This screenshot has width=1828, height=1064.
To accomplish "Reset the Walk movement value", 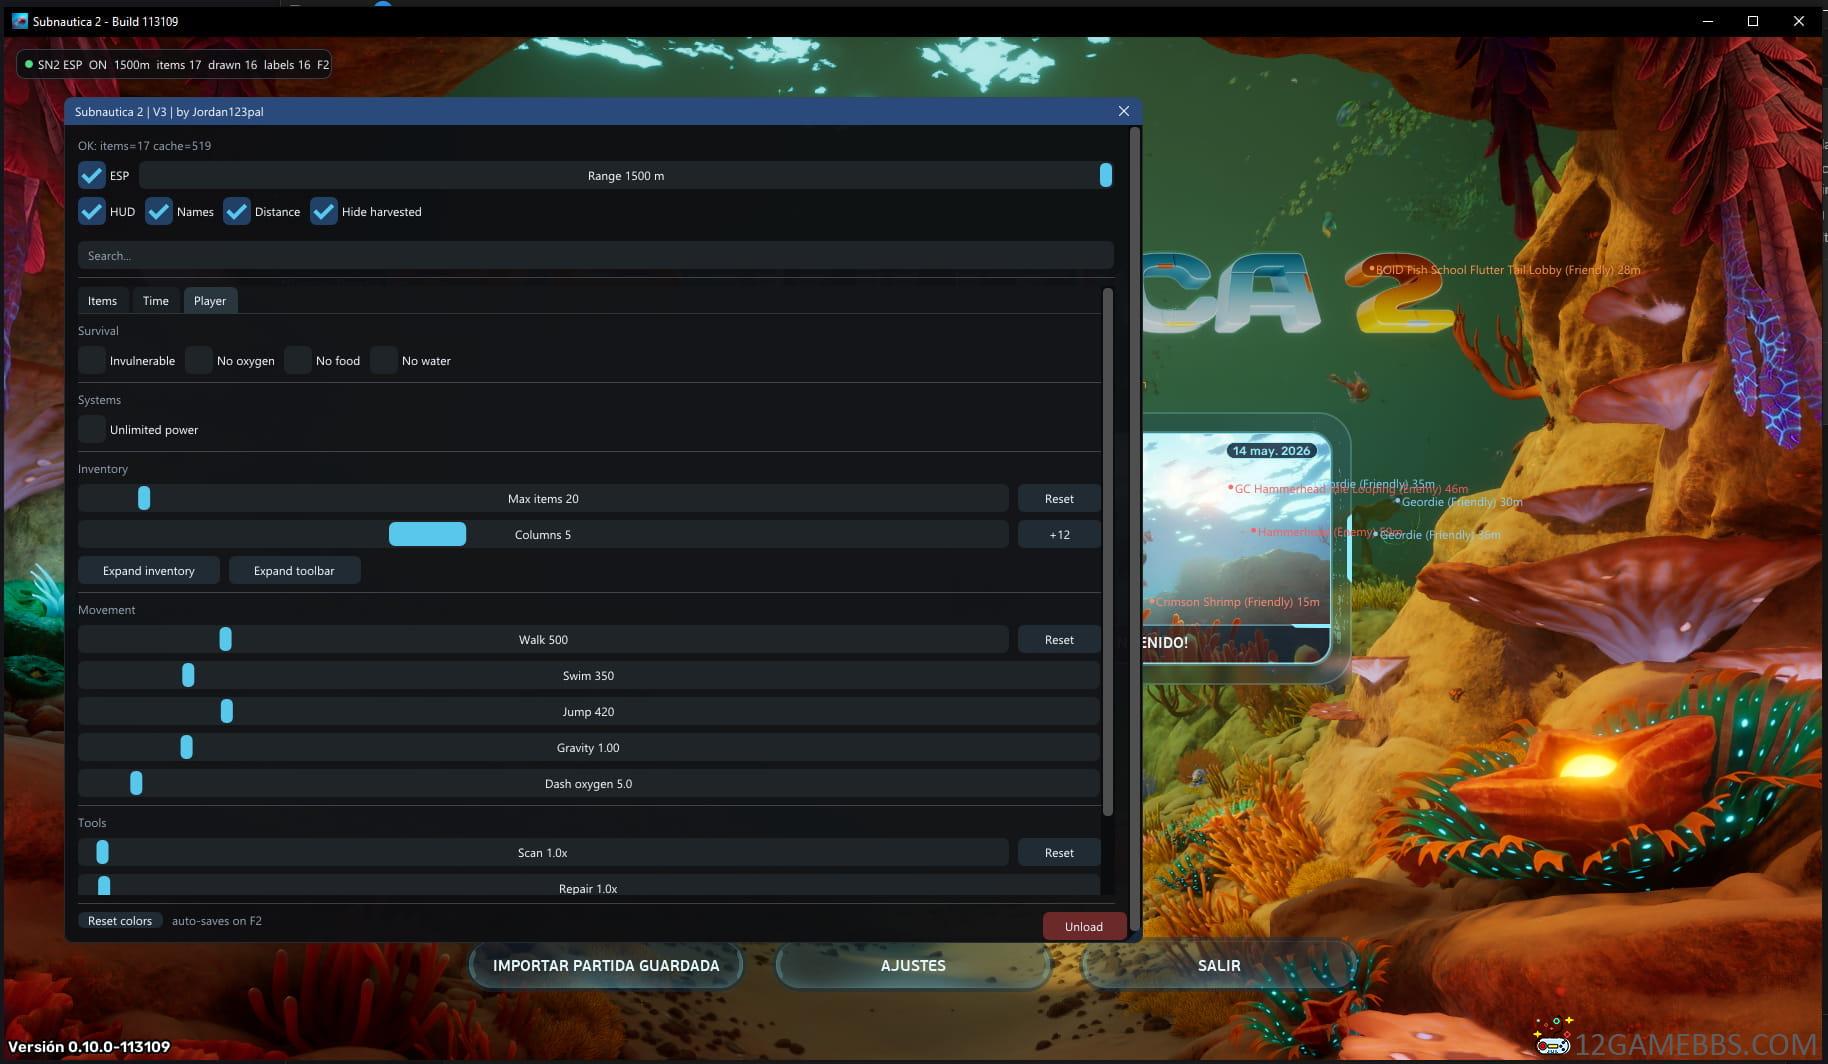I will (1059, 640).
